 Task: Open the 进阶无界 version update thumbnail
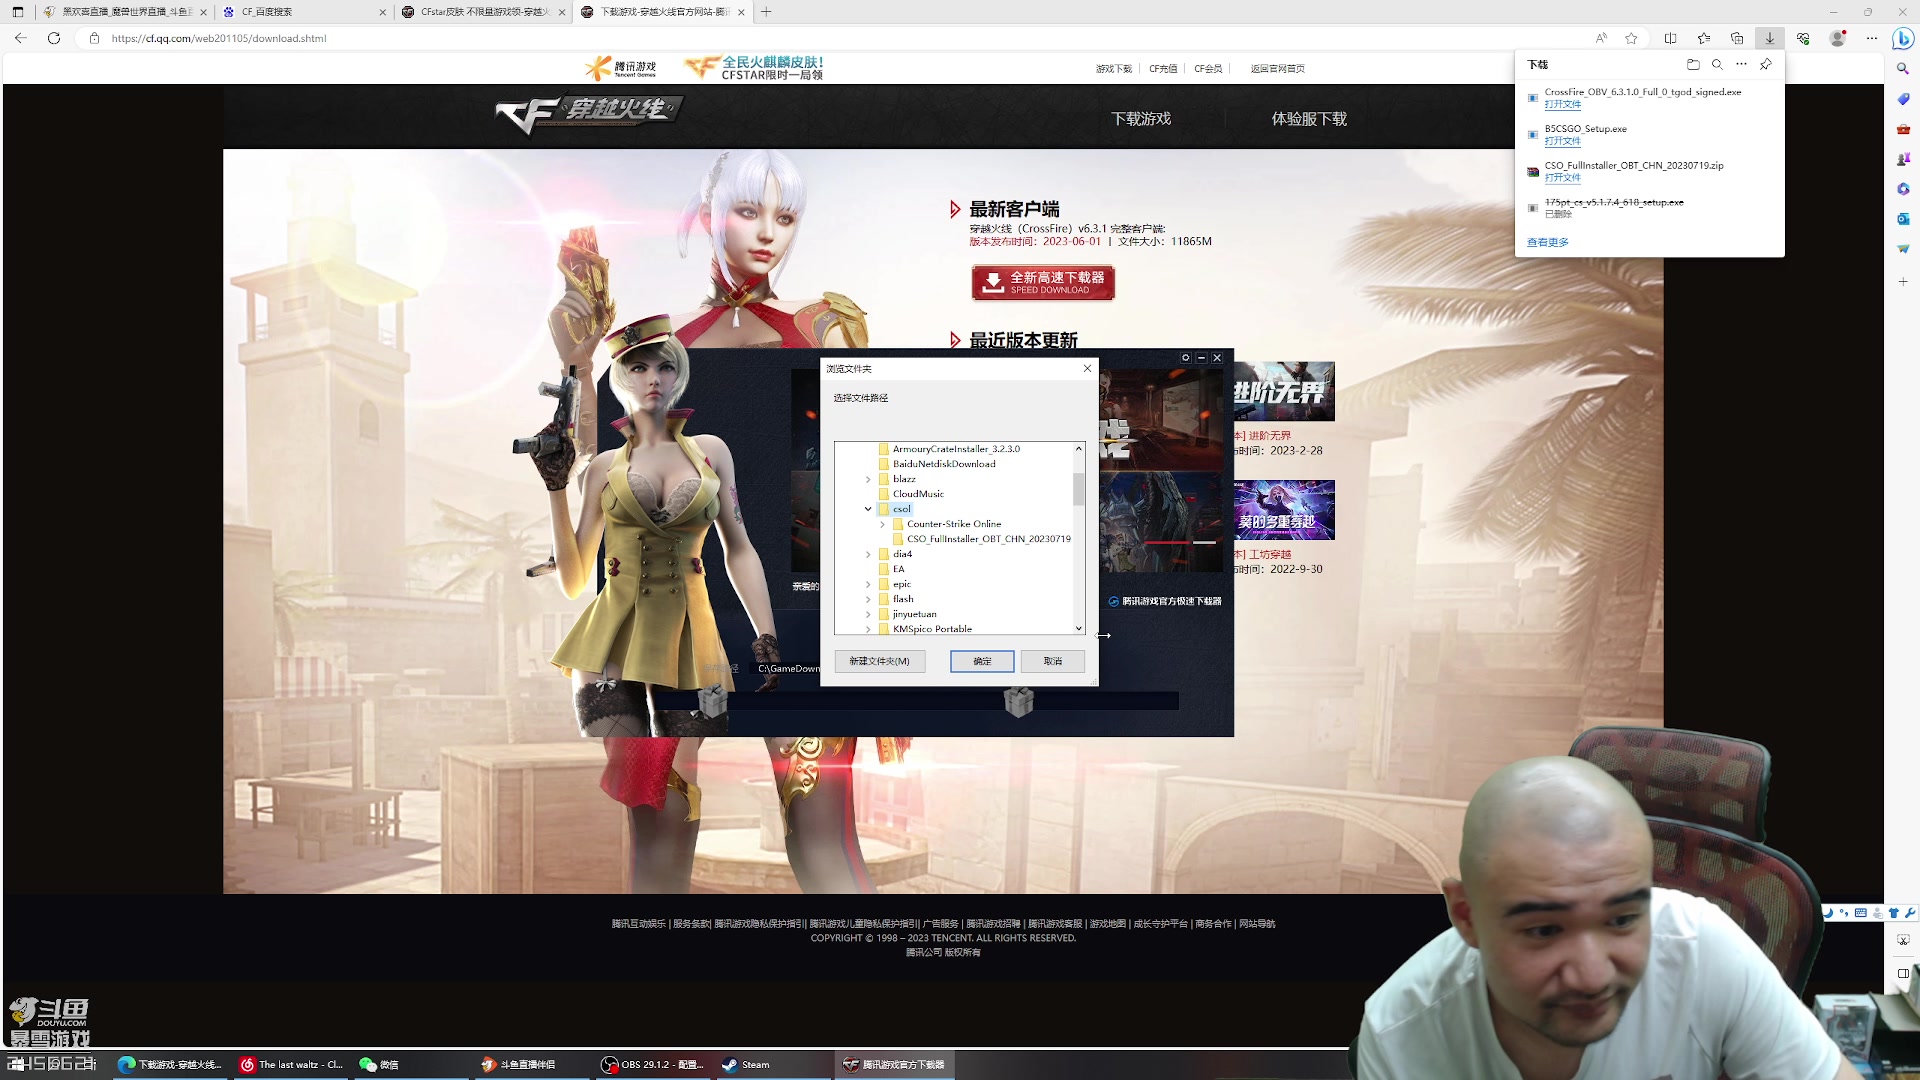click(1284, 392)
